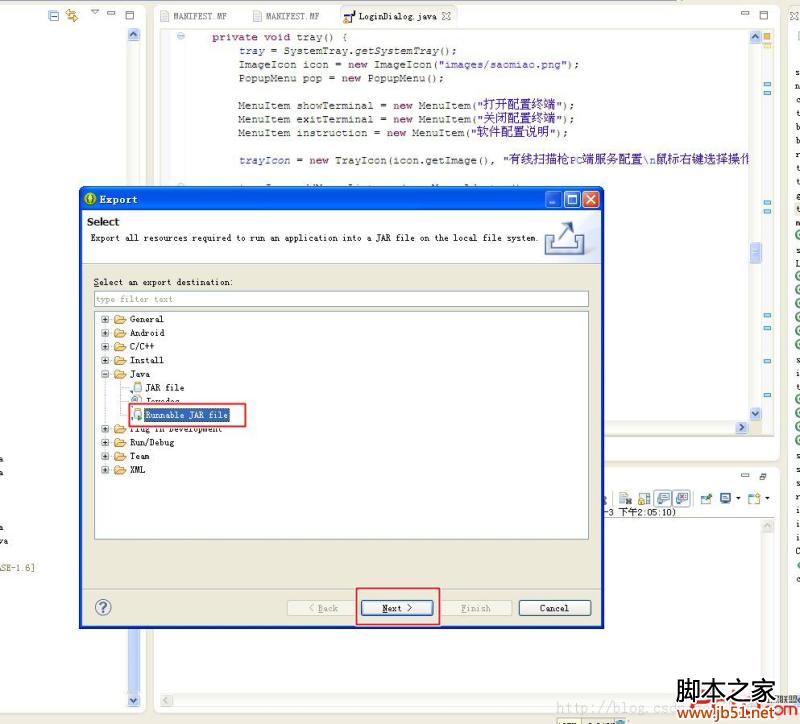Click the Collapse All icon in Package Explorer
The height and width of the screenshot is (724, 800).
point(54,15)
